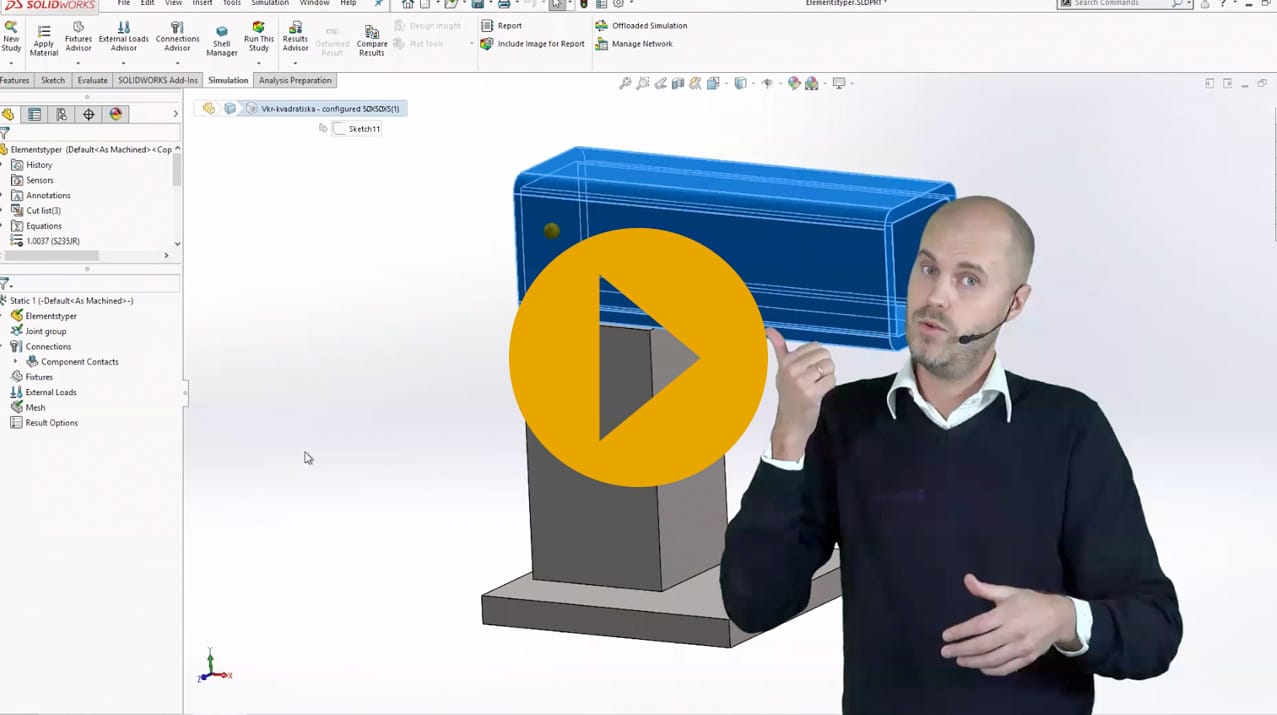Open the New Study dropdown arrow
The width and height of the screenshot is (1277, 715).
pyautogui.click(x=11, y=64)
